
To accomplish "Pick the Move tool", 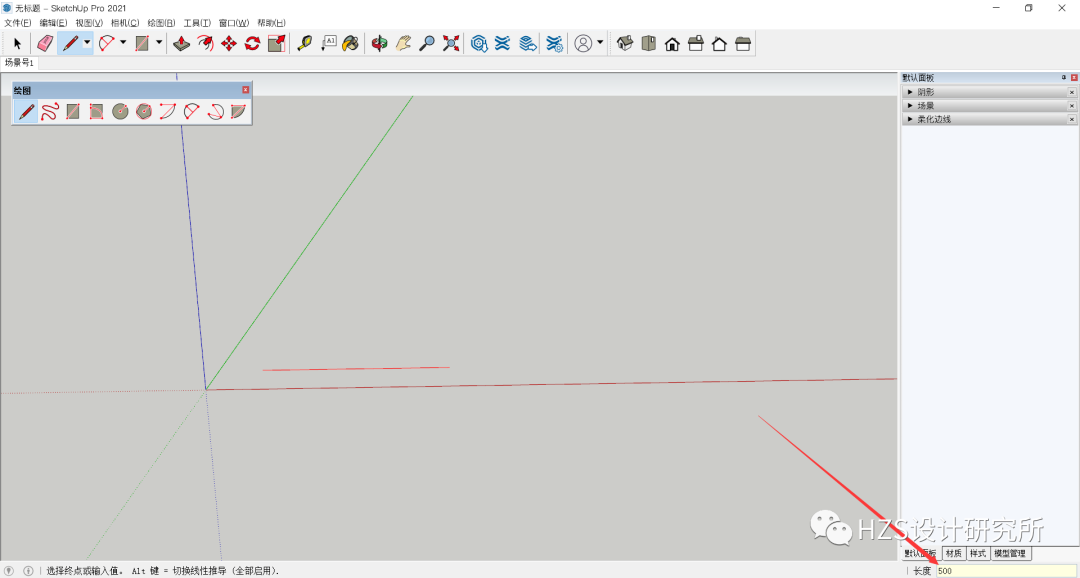I will click(228, 43).
